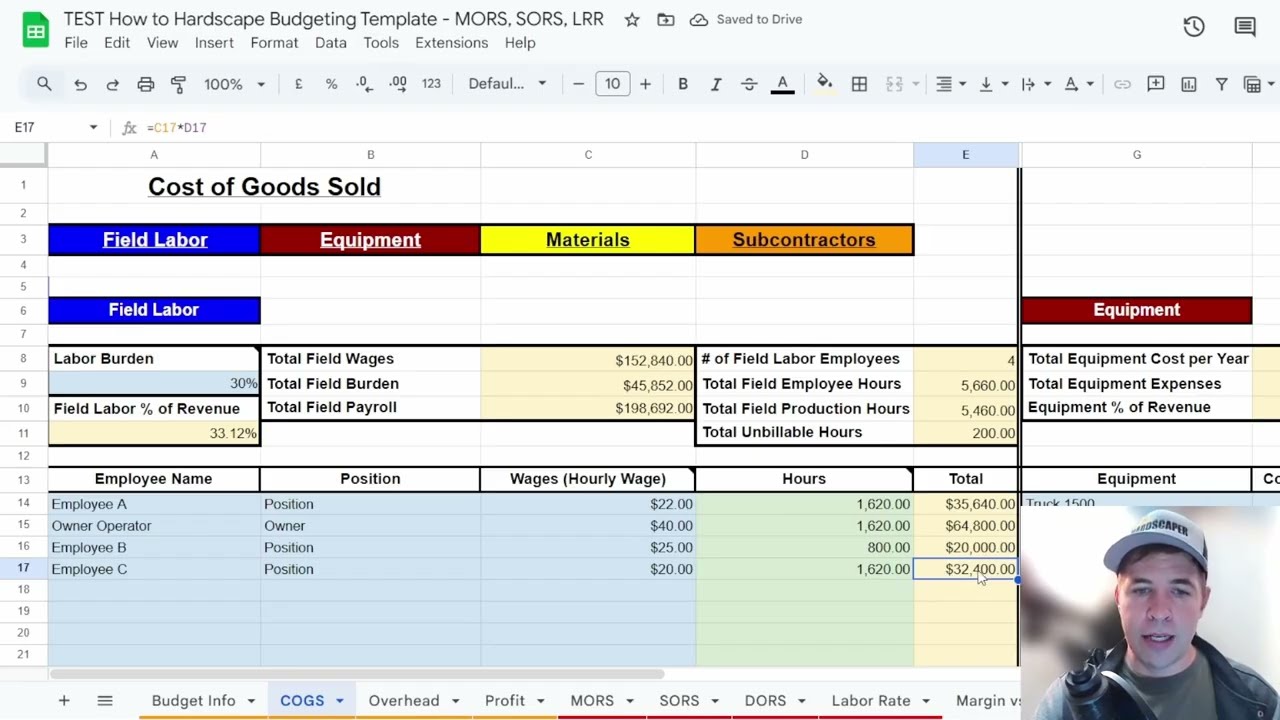1280x720 pixels.
Task: Star the document title
Action: pos(632,19)
